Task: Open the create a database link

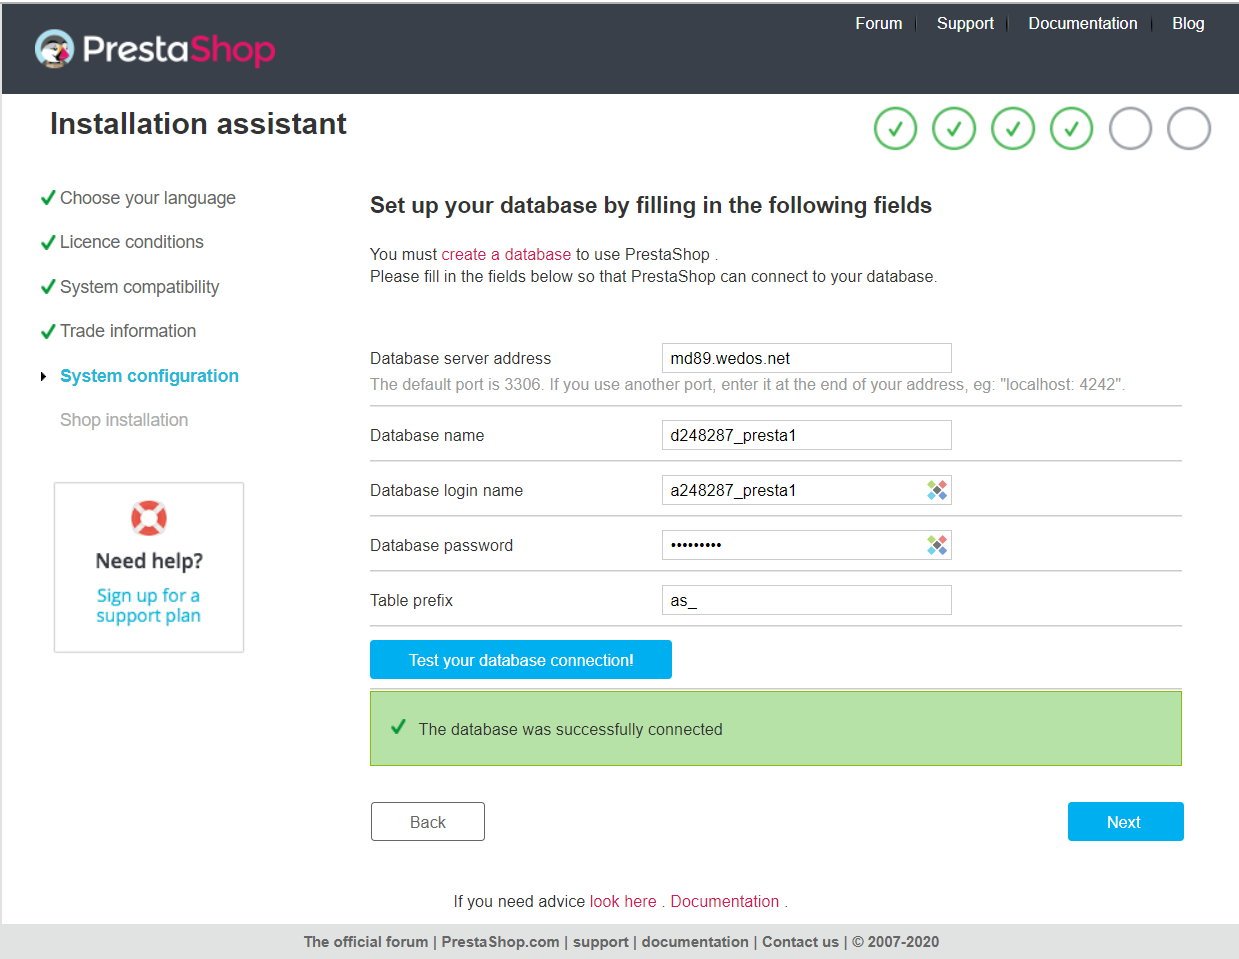Action: 506,254
